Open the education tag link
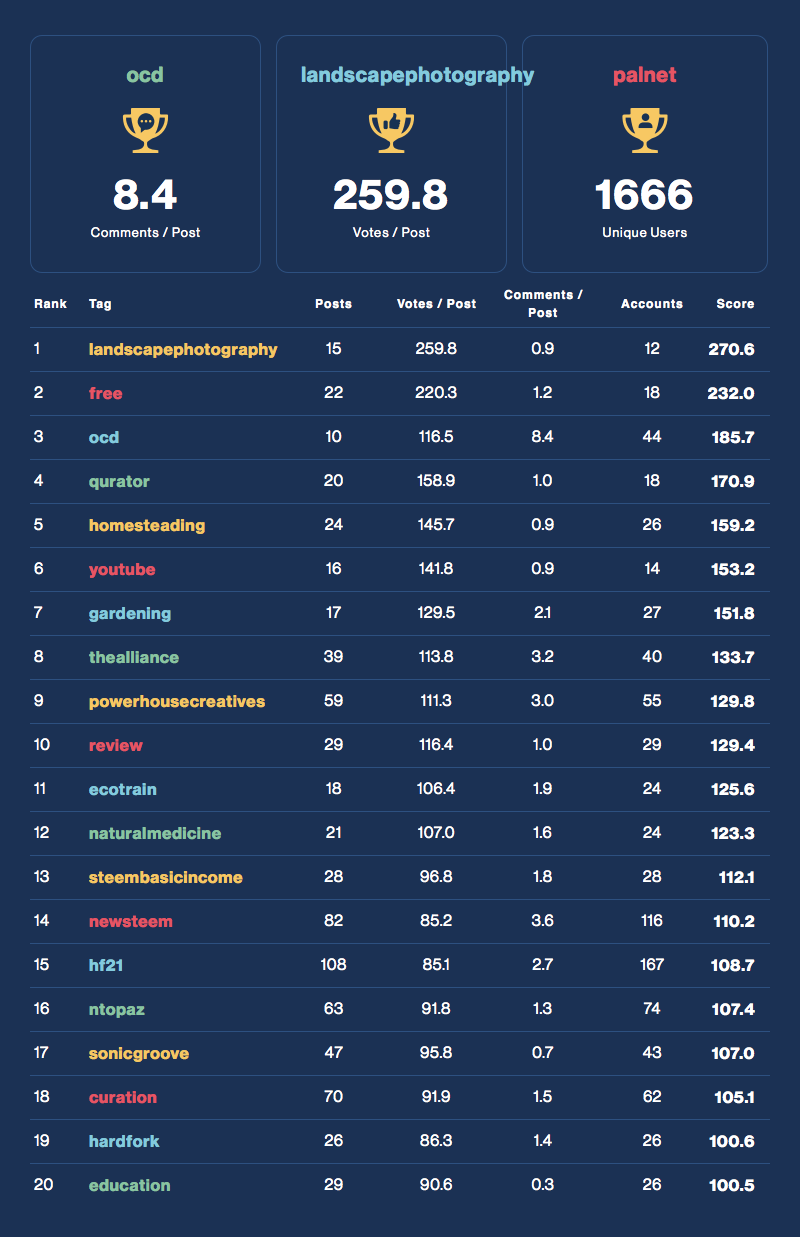 click(129, 1185)
